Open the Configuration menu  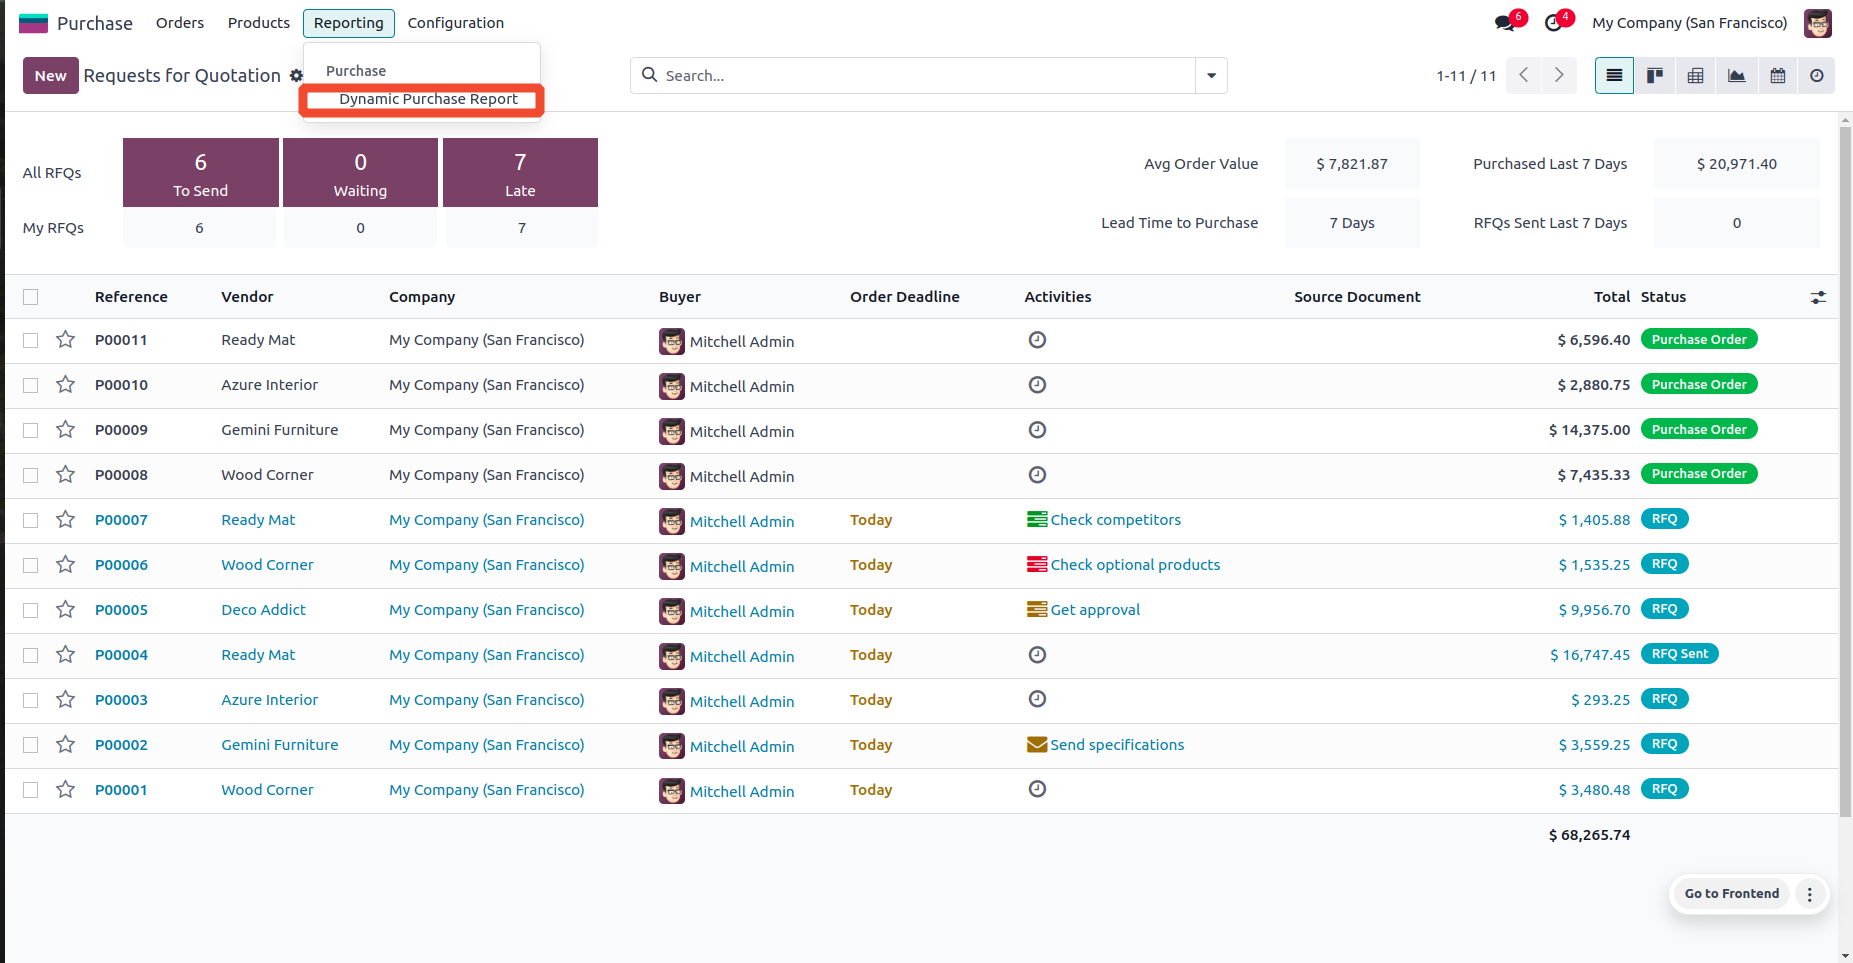click(455, 23)
